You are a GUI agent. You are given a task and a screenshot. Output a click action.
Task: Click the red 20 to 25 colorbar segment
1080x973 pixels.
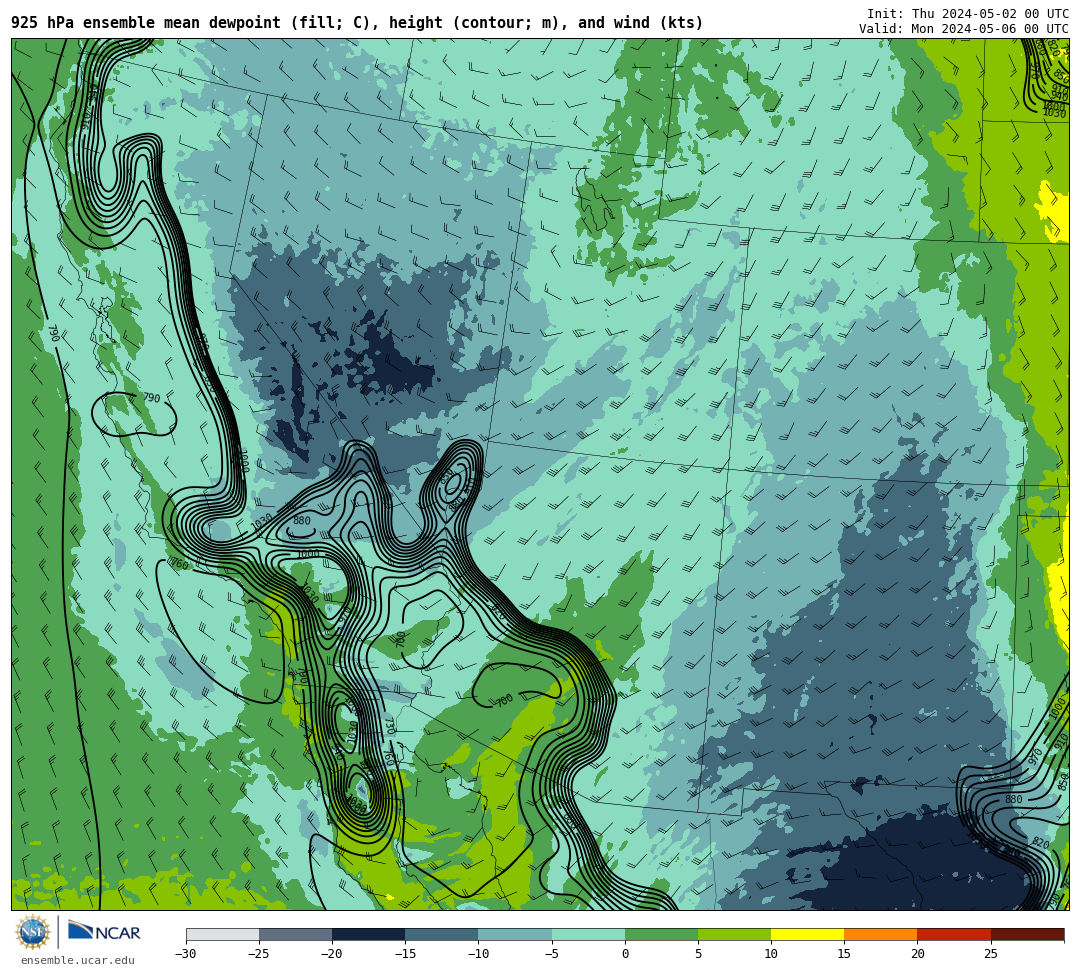[x=954, y=934]
